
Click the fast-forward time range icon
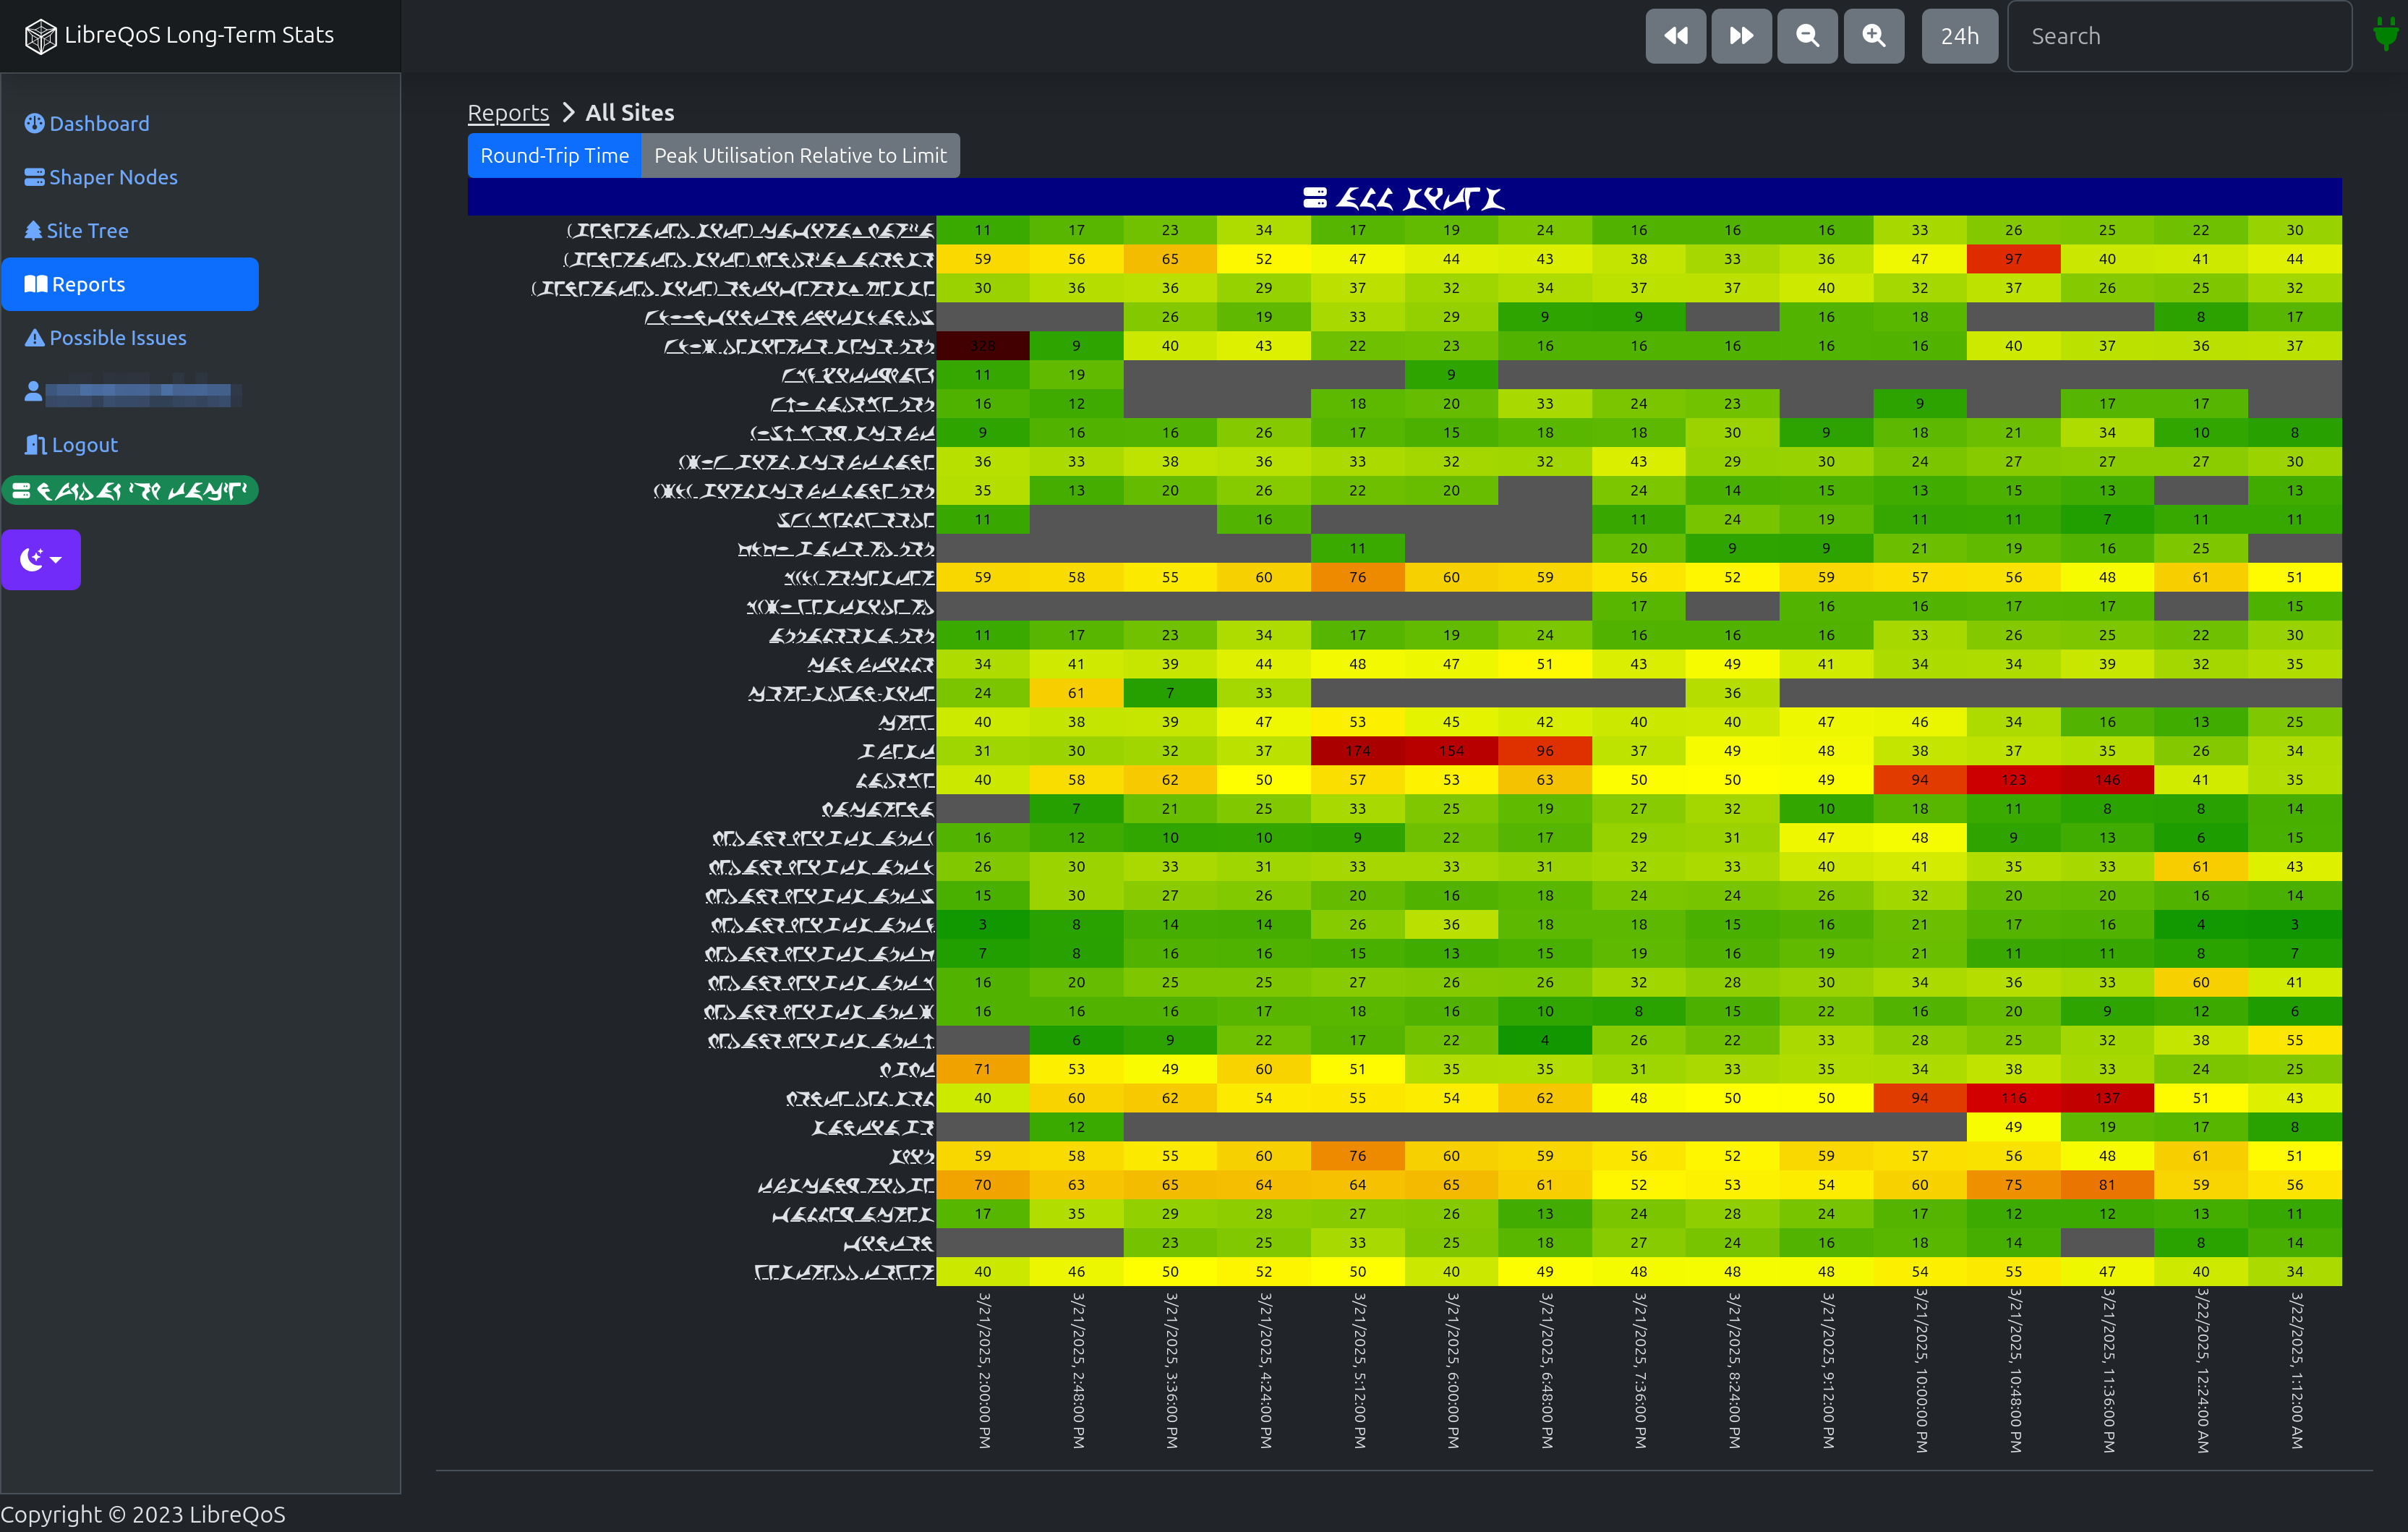pos(1741,36)
